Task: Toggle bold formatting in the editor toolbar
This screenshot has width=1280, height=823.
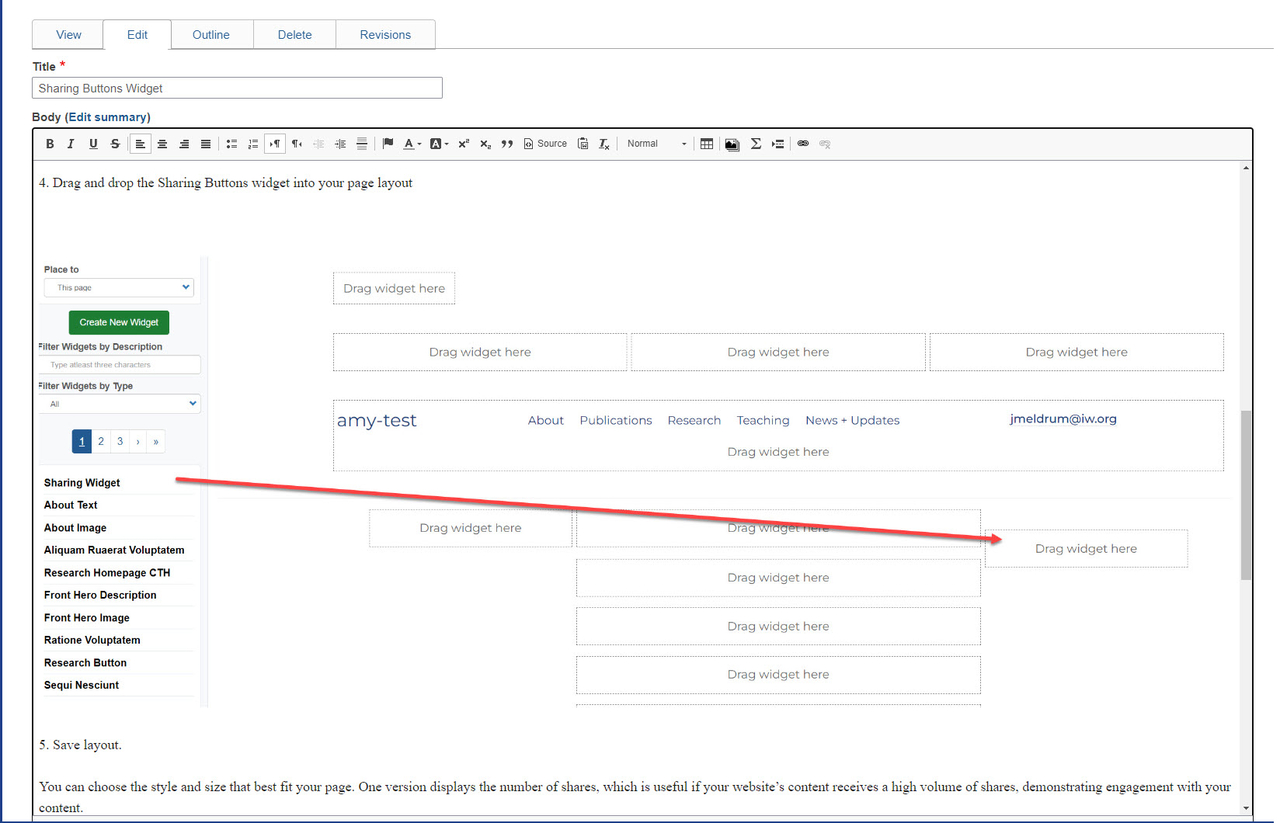Action: [x=50, y=144]
